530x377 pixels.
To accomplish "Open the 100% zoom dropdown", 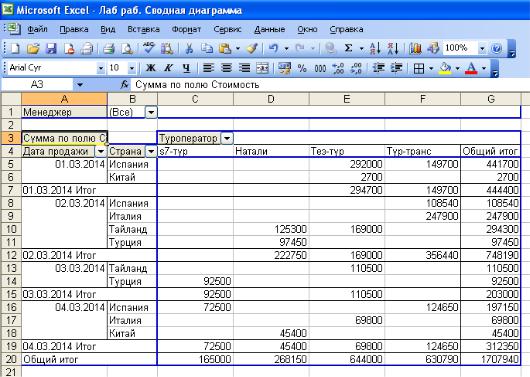I will (482, 49).
